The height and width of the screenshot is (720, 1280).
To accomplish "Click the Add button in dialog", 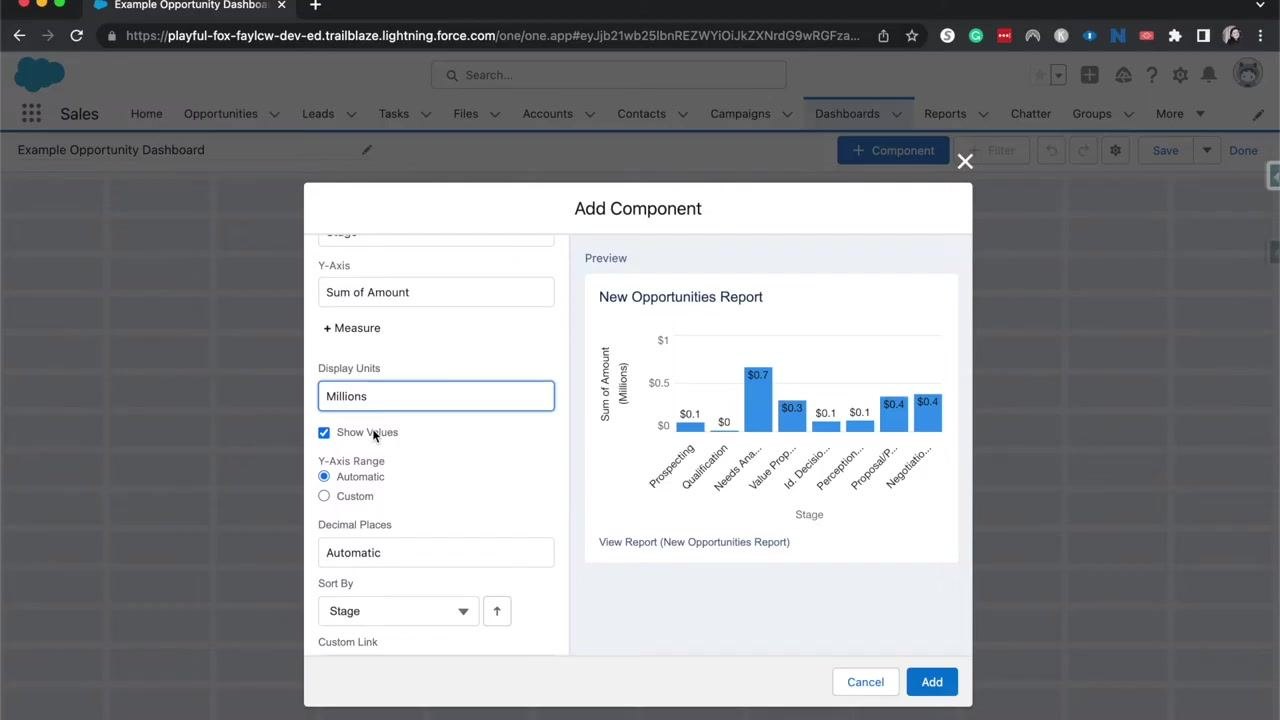I will (932, 682).
